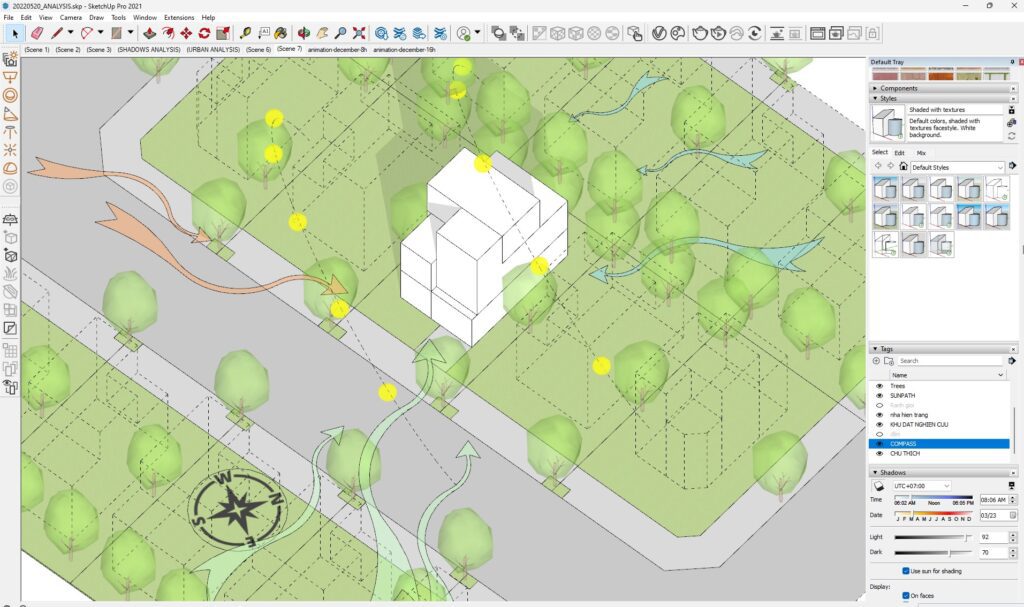1024x607 pixels.
Task: Select the Tape Measure tool
Action: tap(246, 33)
